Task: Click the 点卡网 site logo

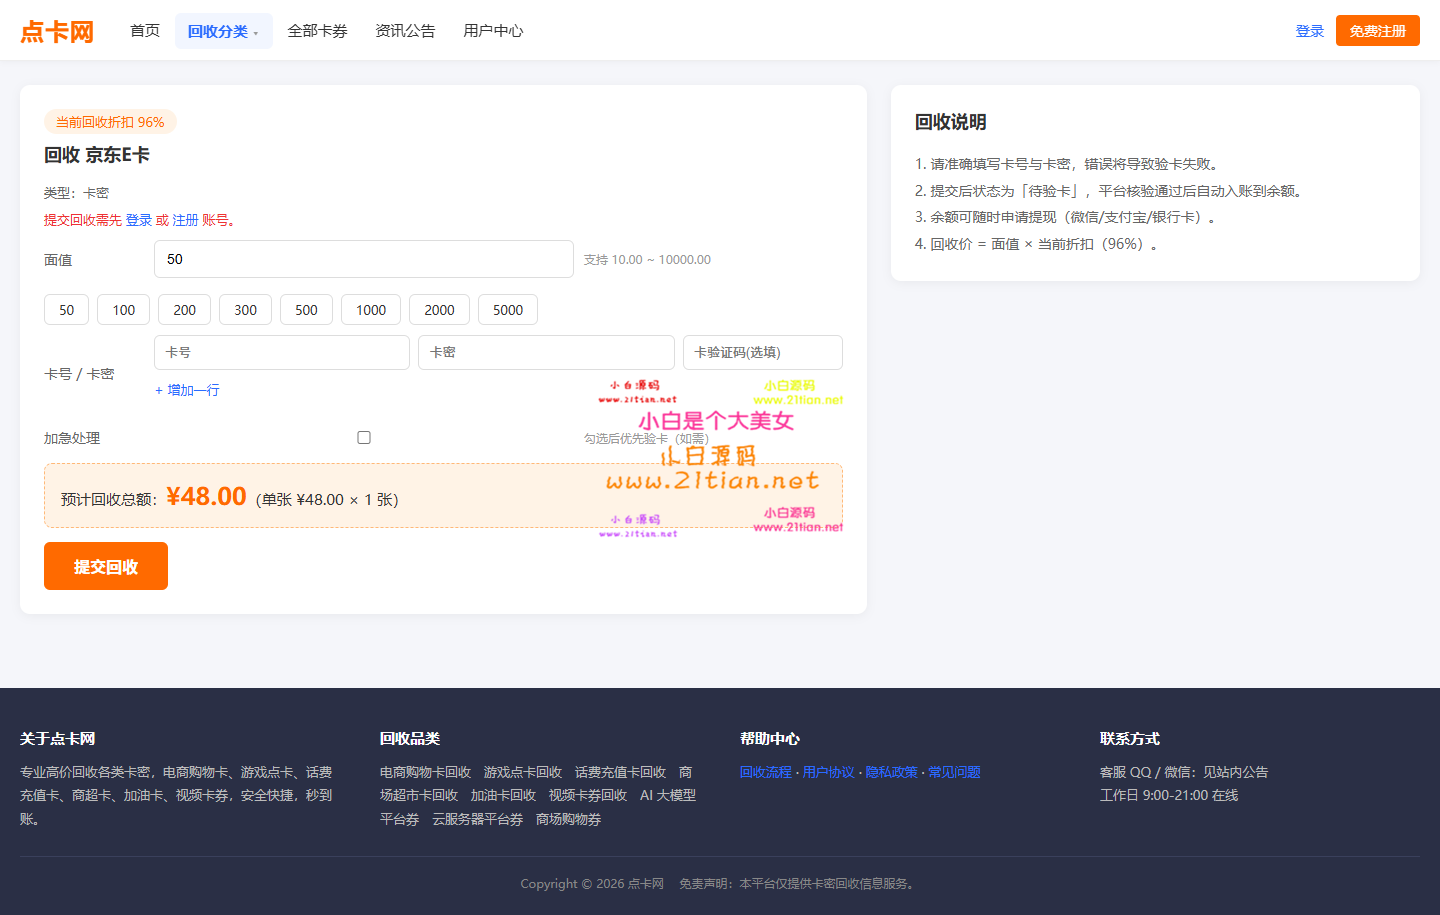Action: point(57,31)
